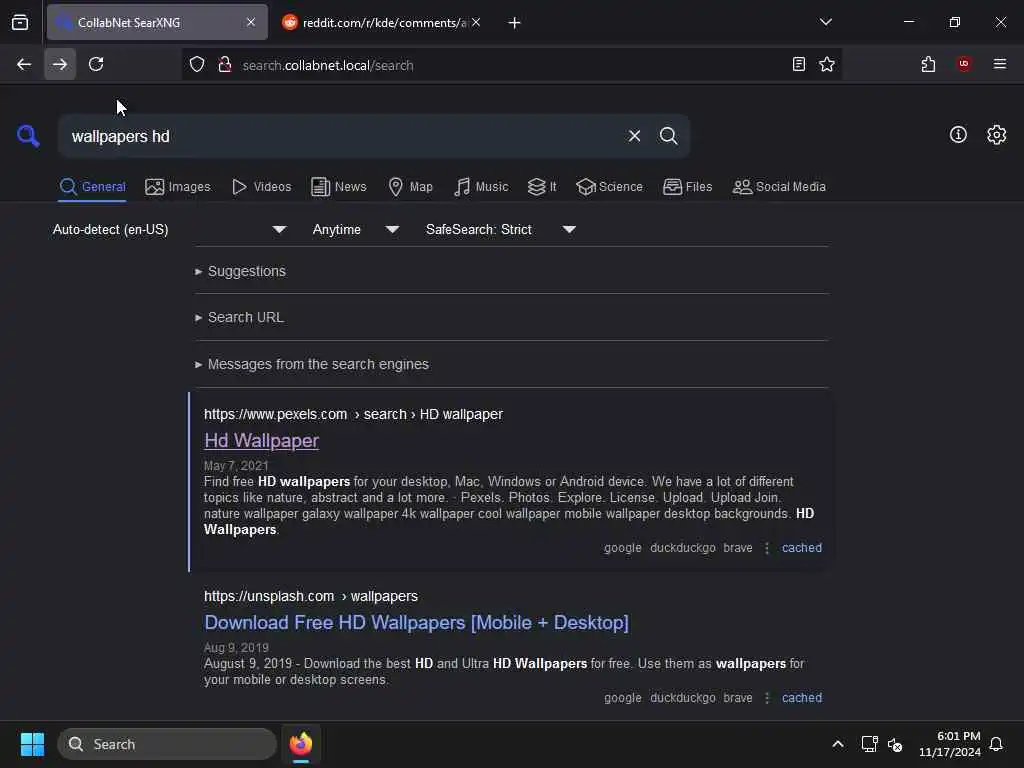Close the reddit tab
This screenshot has height=768, width=1024.
click(476, 22)
